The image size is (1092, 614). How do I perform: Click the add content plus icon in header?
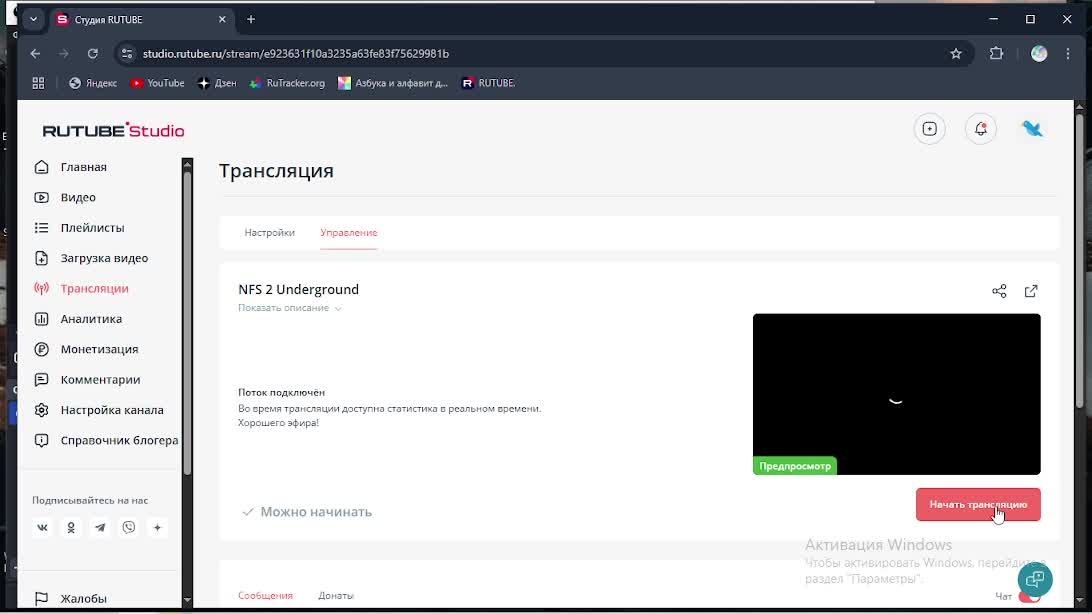pos(930,129)
